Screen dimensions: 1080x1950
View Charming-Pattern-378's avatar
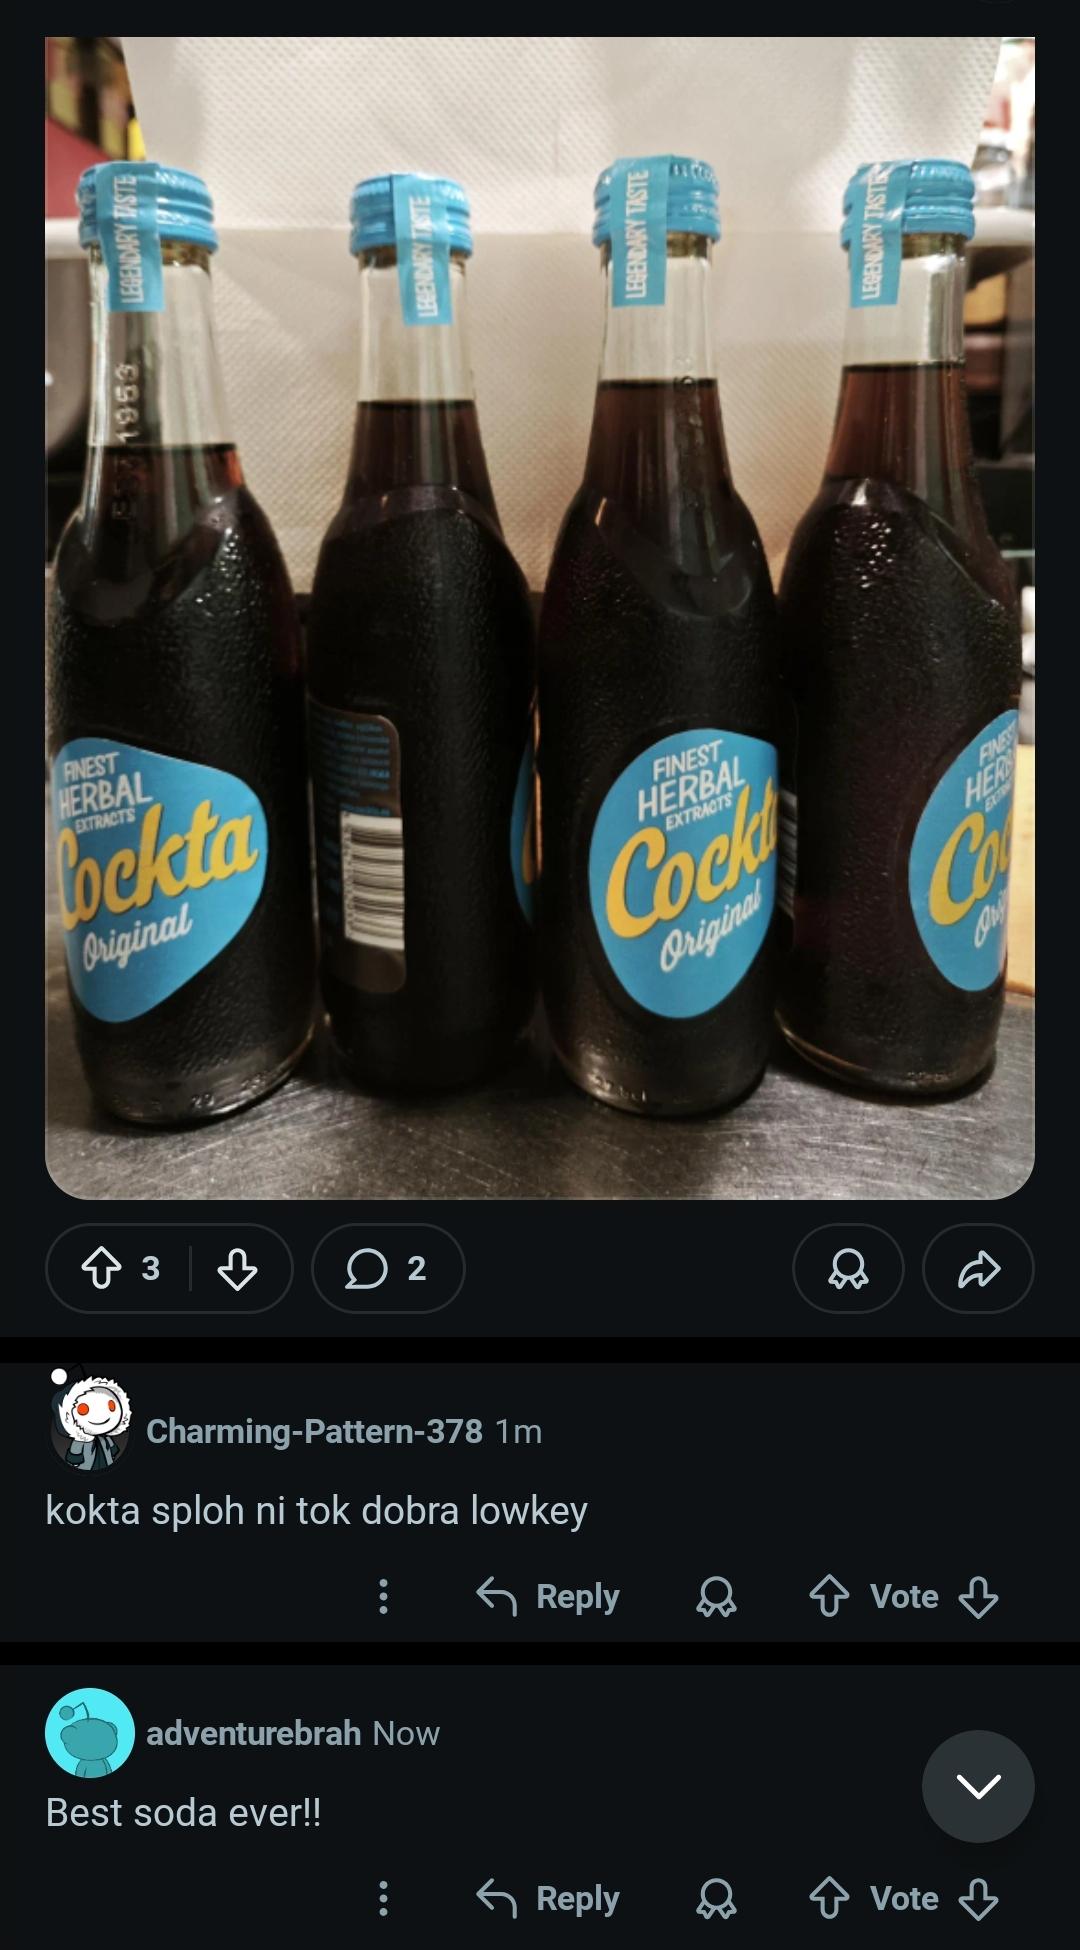point(90,1422)
